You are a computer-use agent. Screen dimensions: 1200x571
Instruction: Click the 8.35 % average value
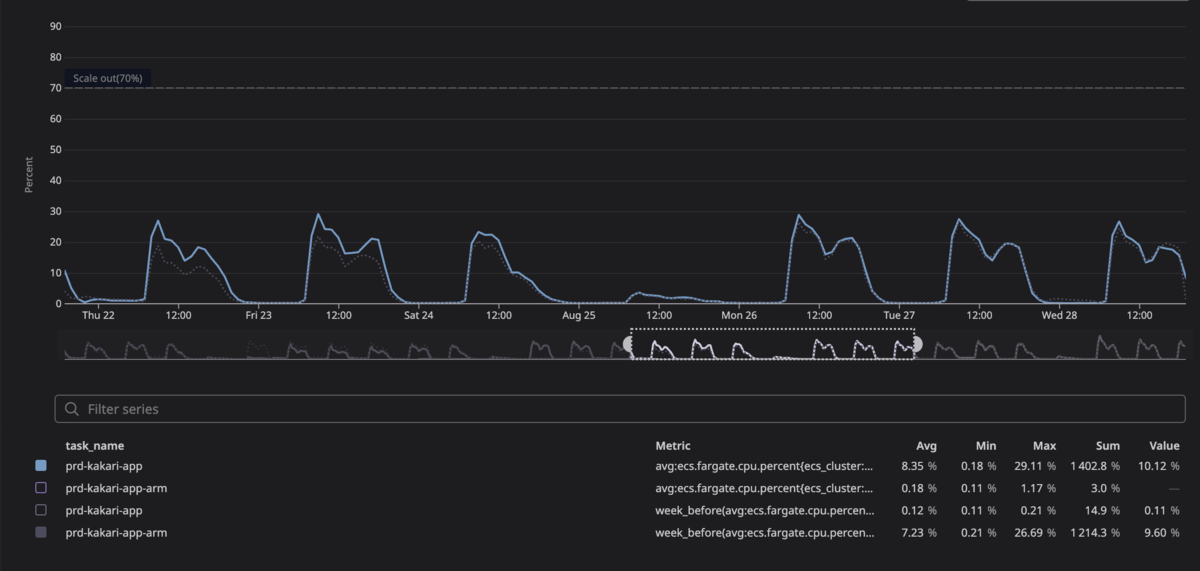919,466
